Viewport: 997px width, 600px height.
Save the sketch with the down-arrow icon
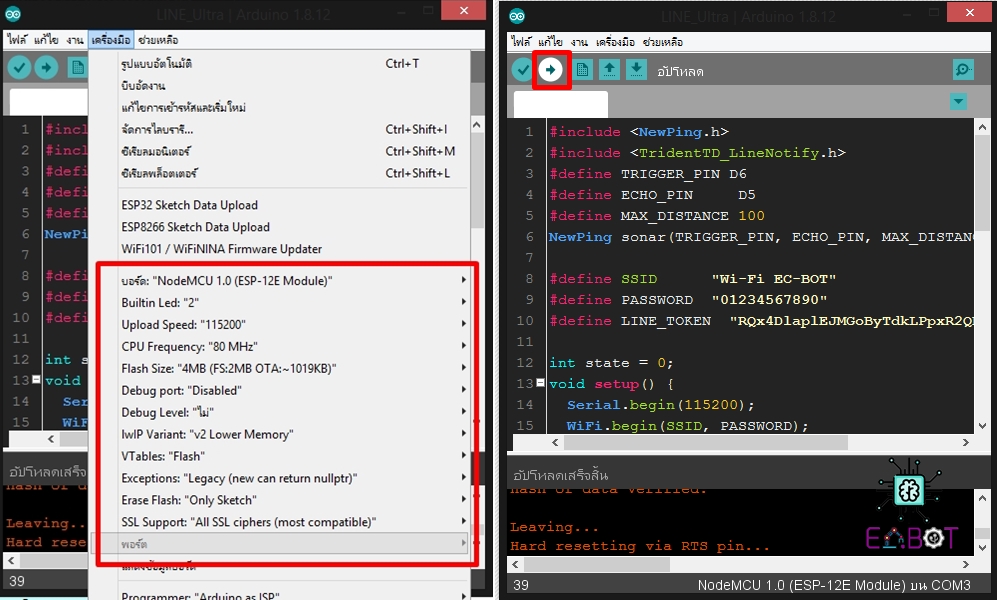636,69
